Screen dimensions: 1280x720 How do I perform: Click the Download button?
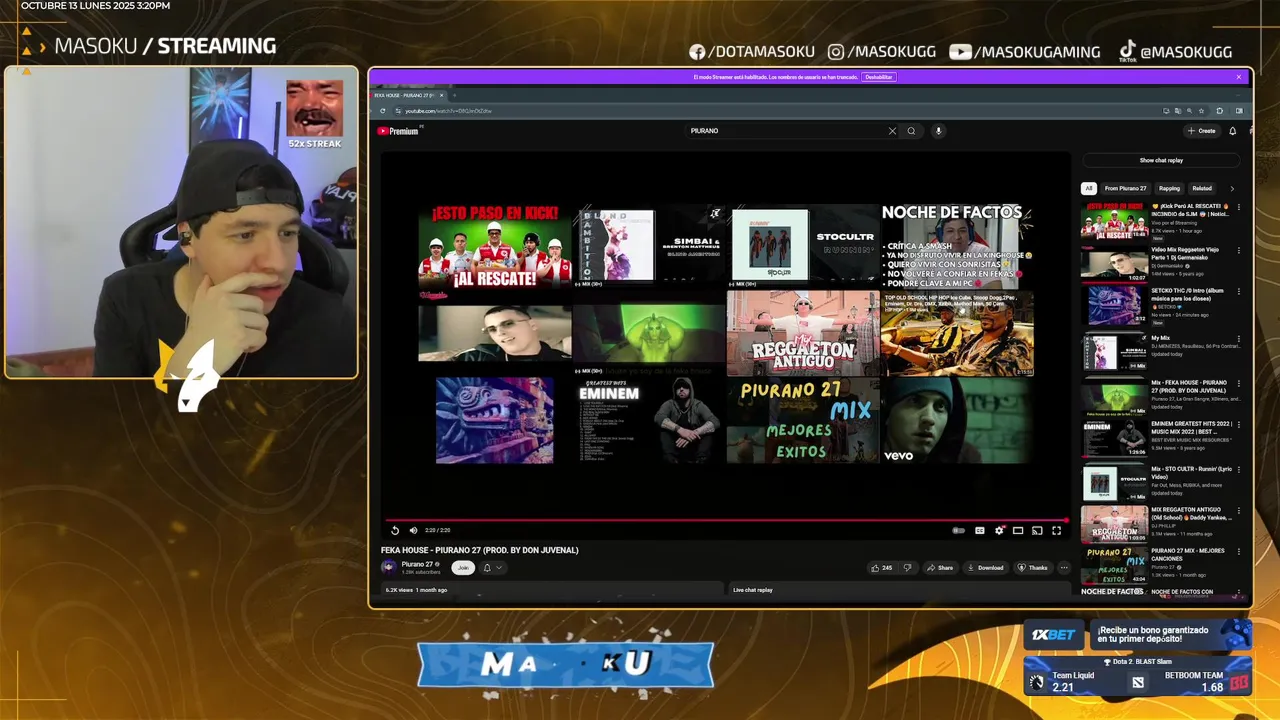[x=985, y=568]
